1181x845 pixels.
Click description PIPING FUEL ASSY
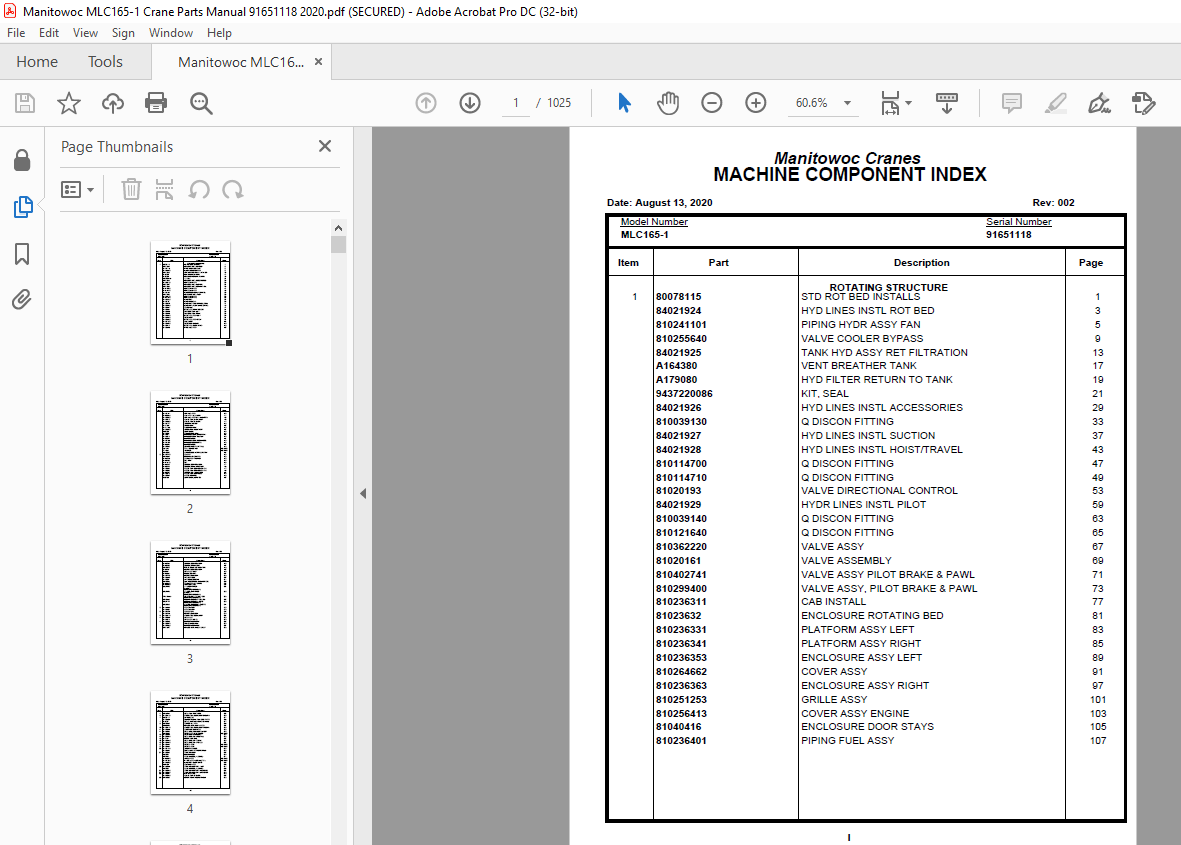pos(847,741)
